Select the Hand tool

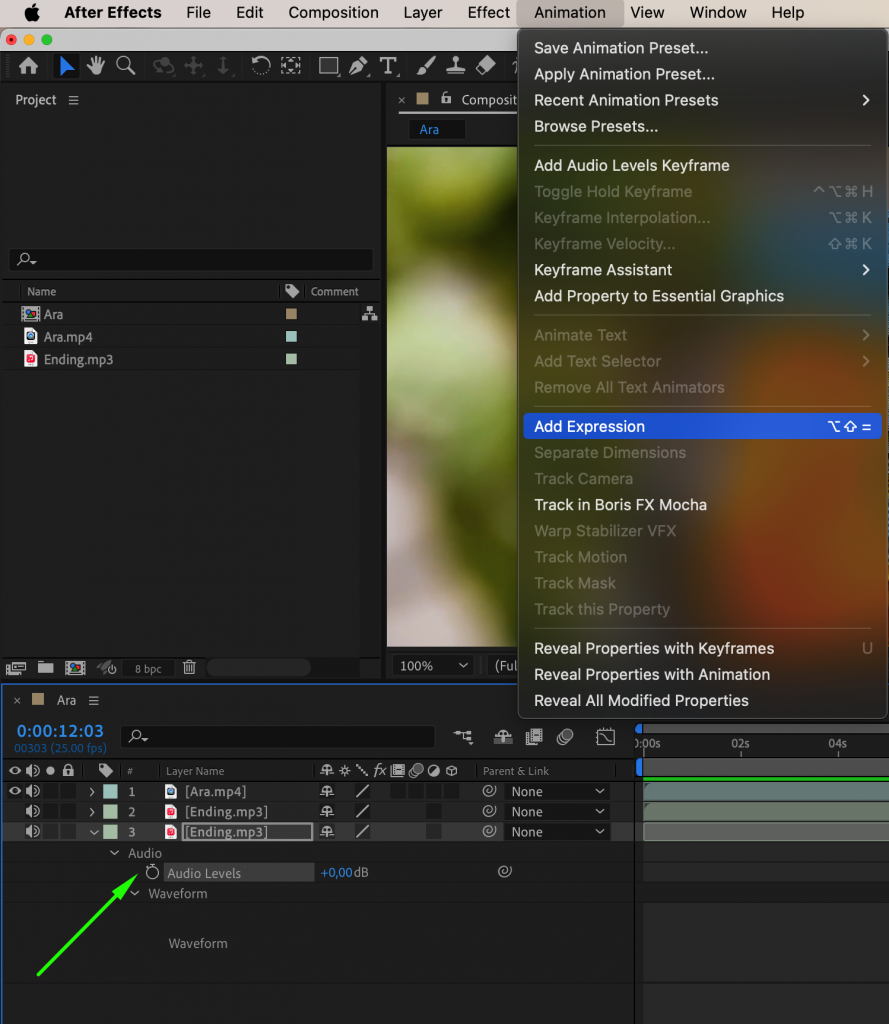(95, 65)
